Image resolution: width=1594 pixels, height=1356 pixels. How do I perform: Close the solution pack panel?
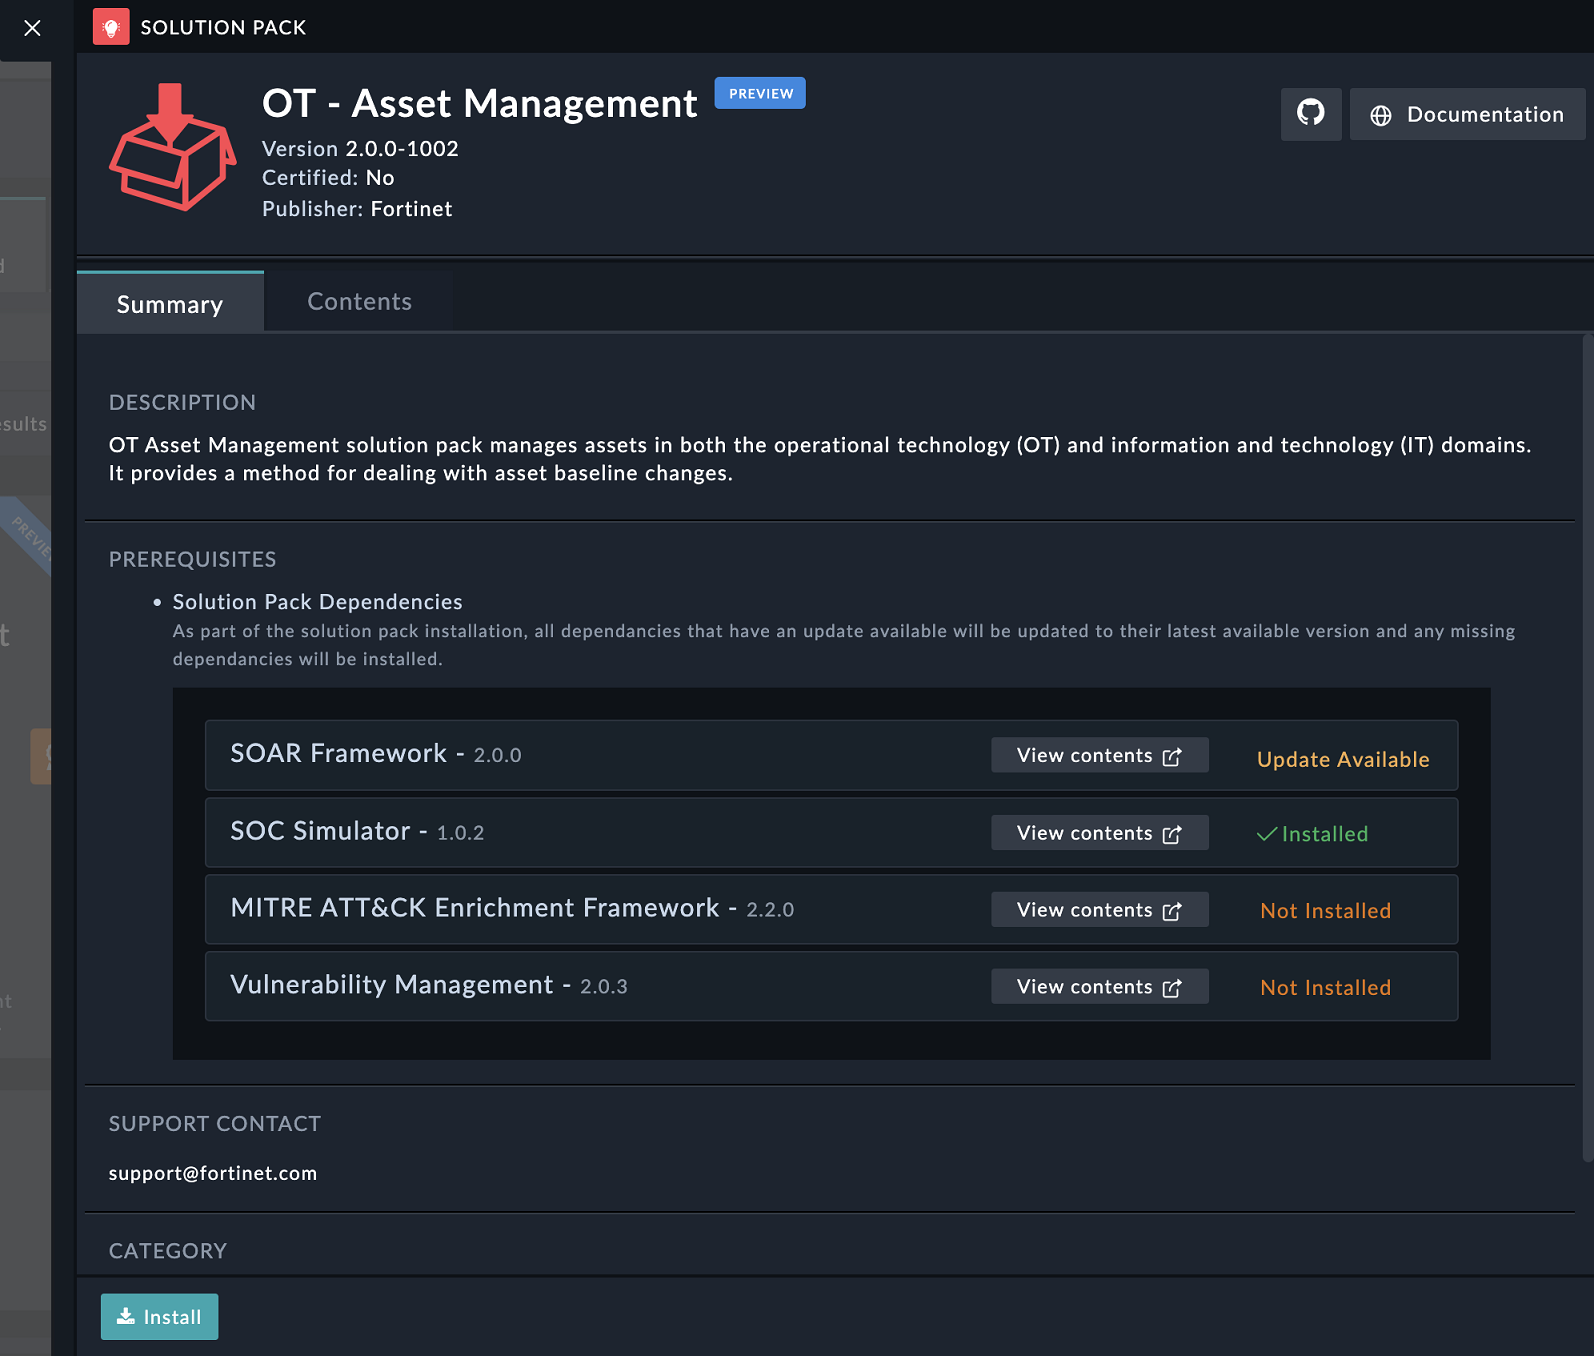[x=32, y=28]
